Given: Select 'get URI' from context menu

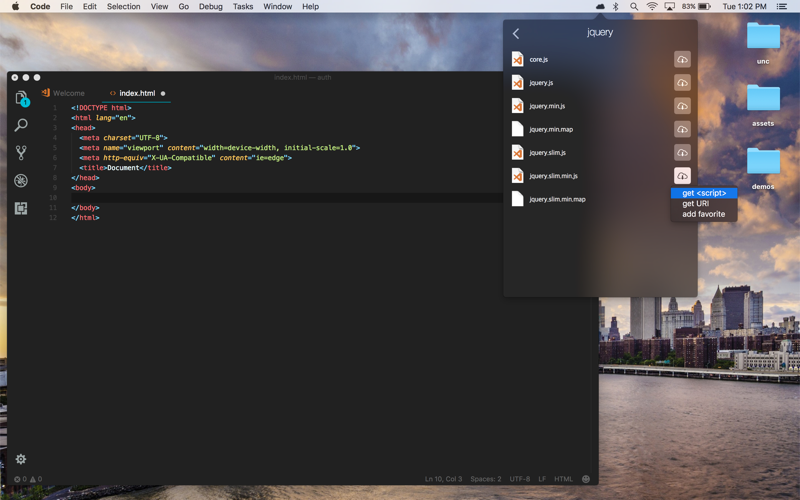Looking at the screenshot, I should tap(695, 204).
